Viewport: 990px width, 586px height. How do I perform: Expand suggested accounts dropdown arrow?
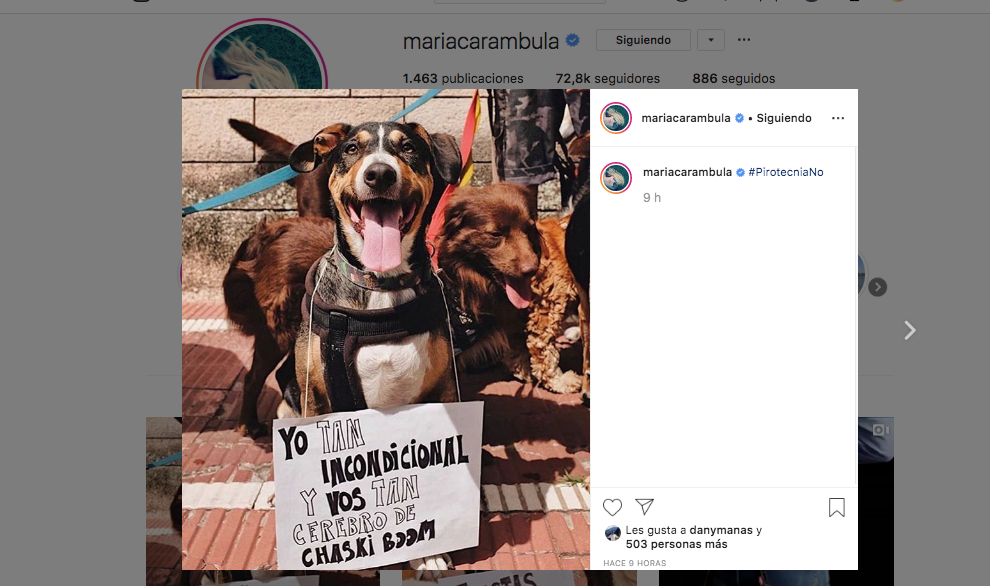click(711, 40)
